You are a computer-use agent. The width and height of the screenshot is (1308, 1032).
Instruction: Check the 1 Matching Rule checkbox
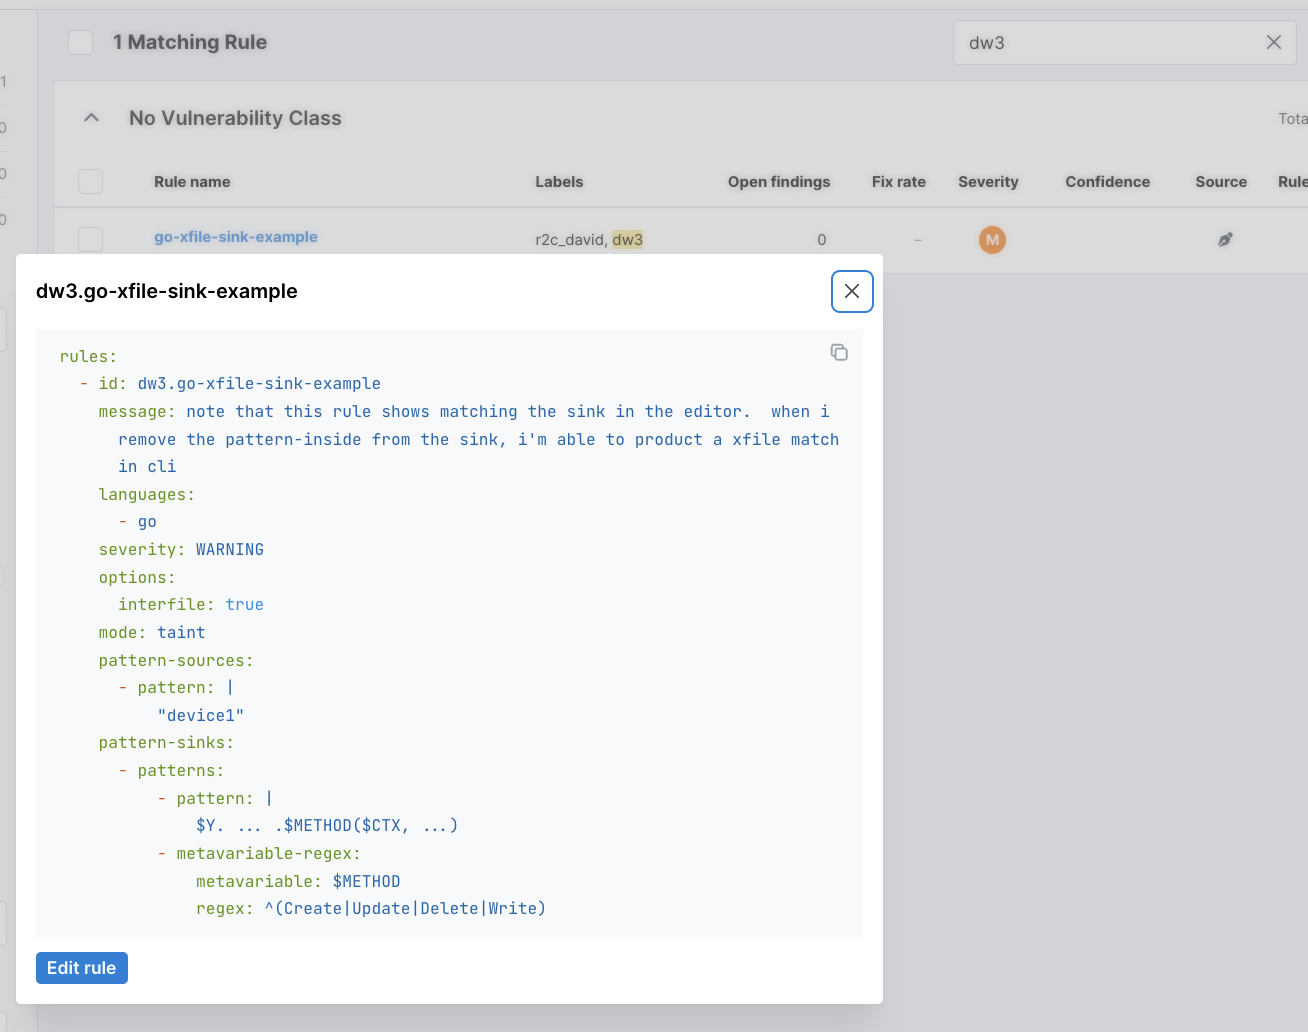80,42
